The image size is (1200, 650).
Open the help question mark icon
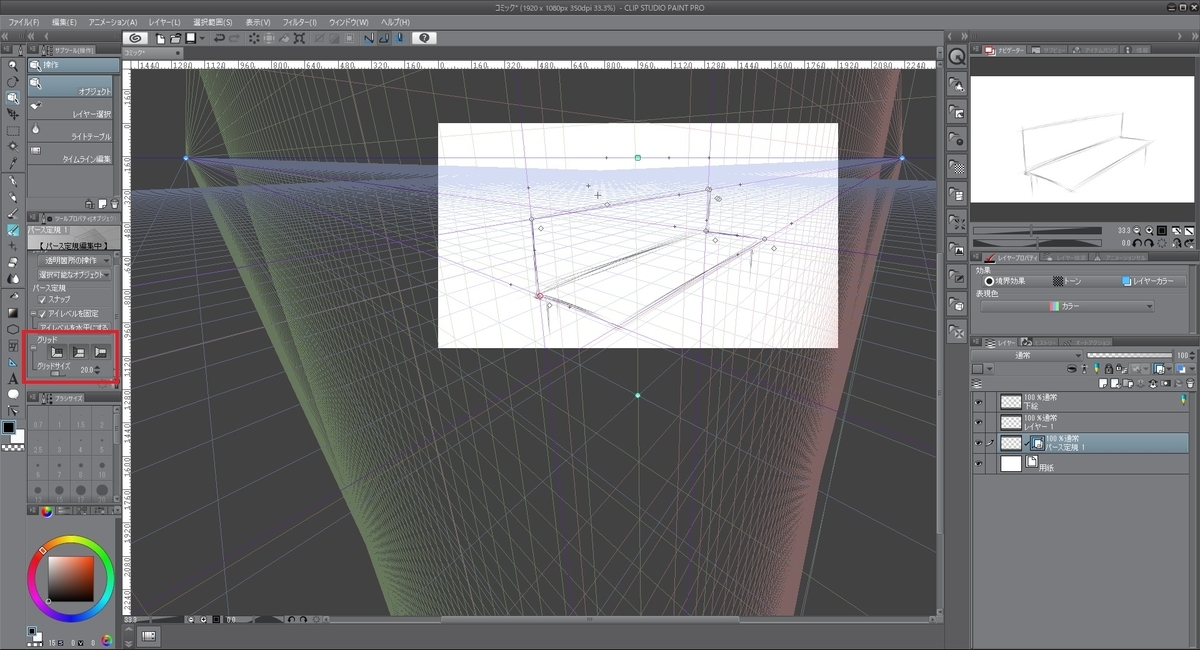pyautogui.click(x=424, y=38)
